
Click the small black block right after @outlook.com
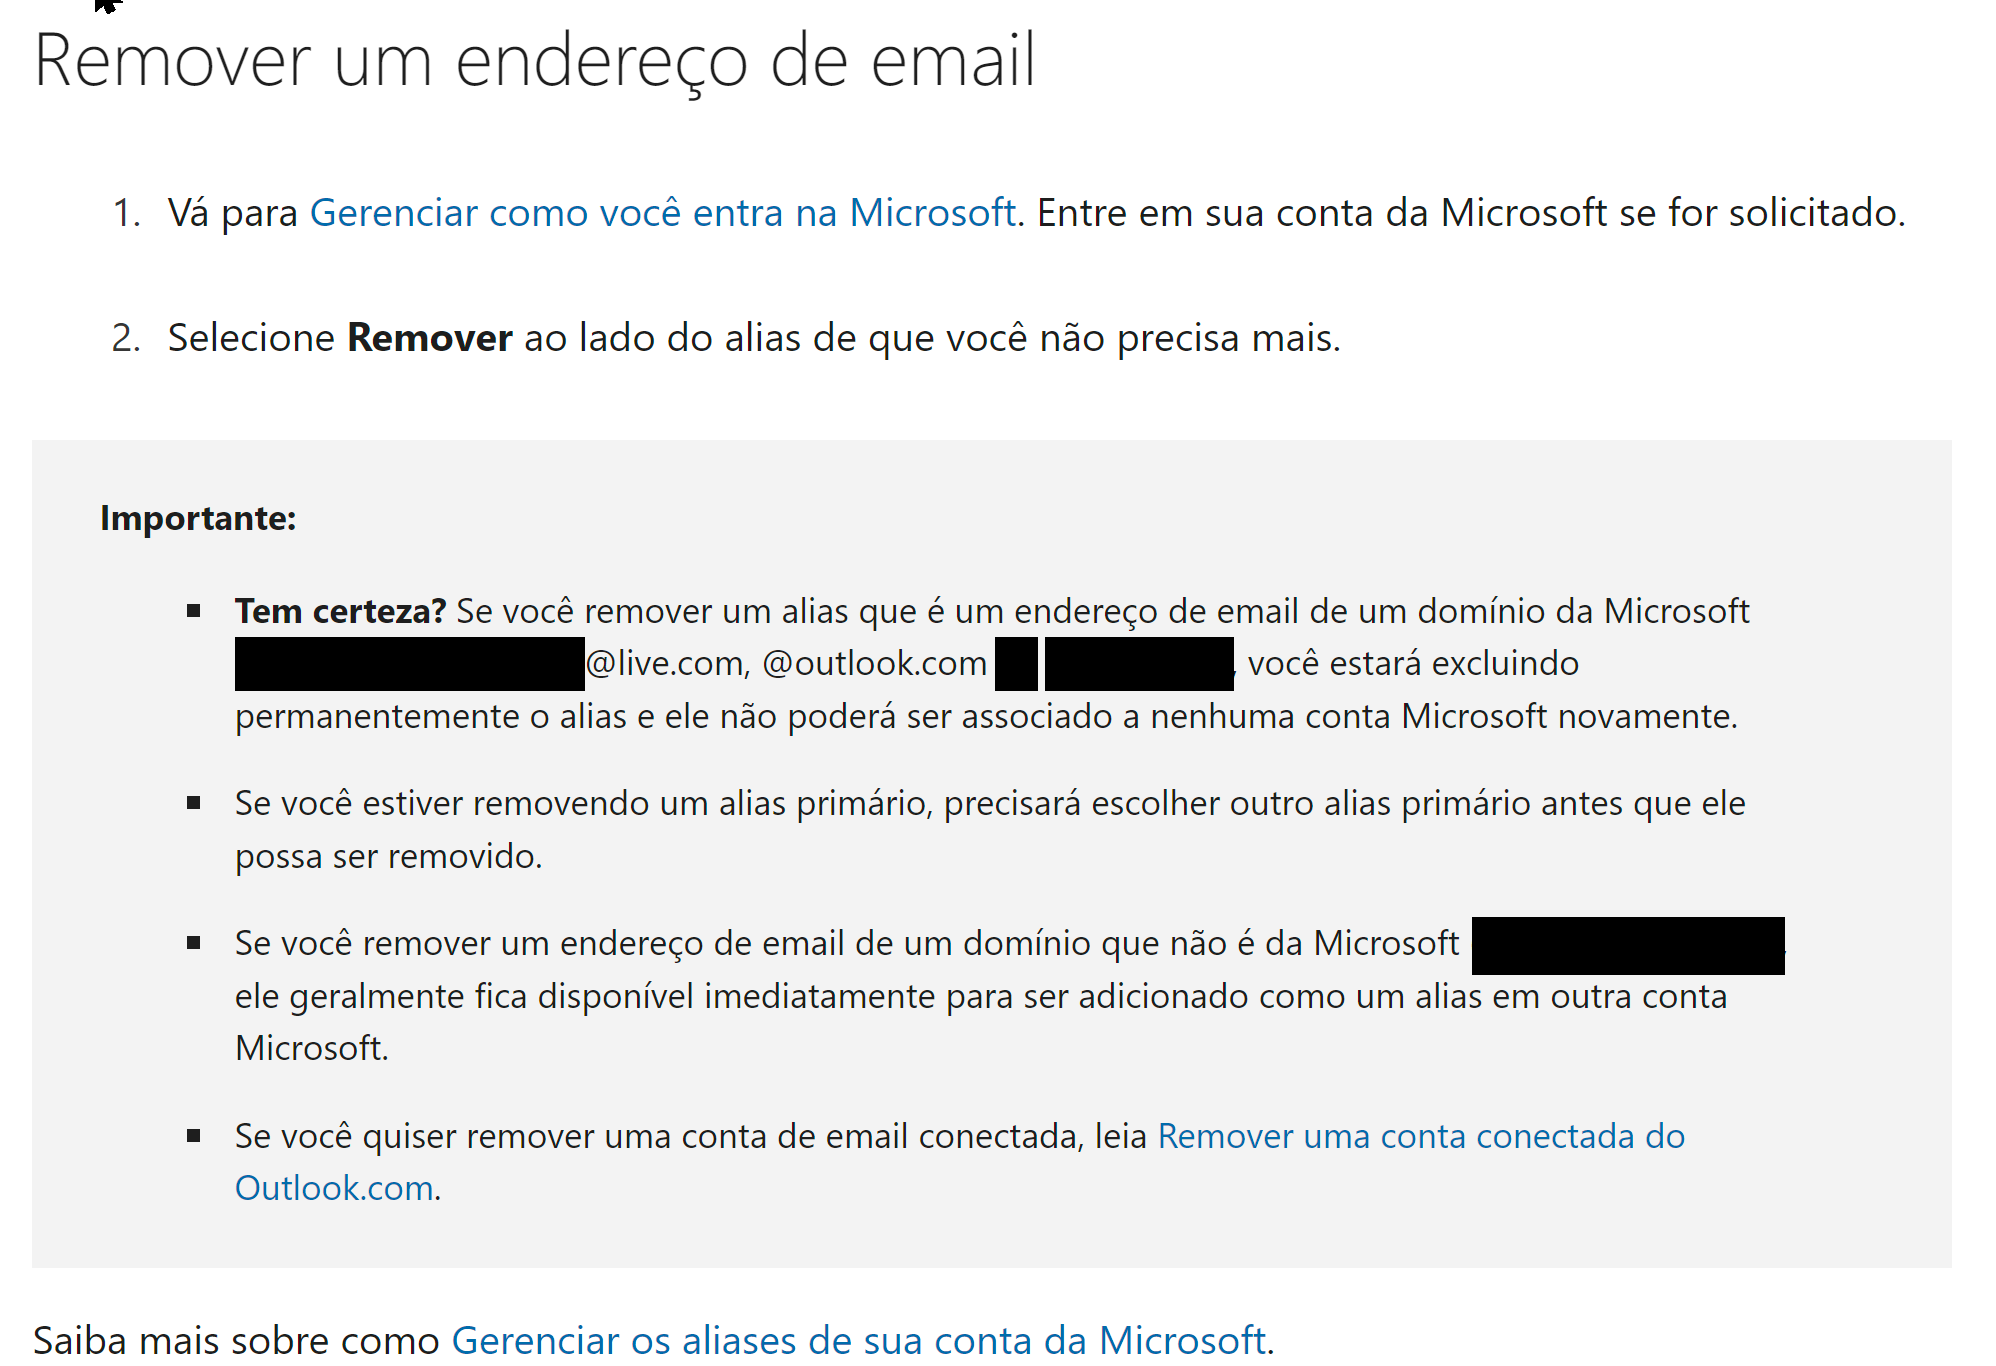coord(1016,664)
